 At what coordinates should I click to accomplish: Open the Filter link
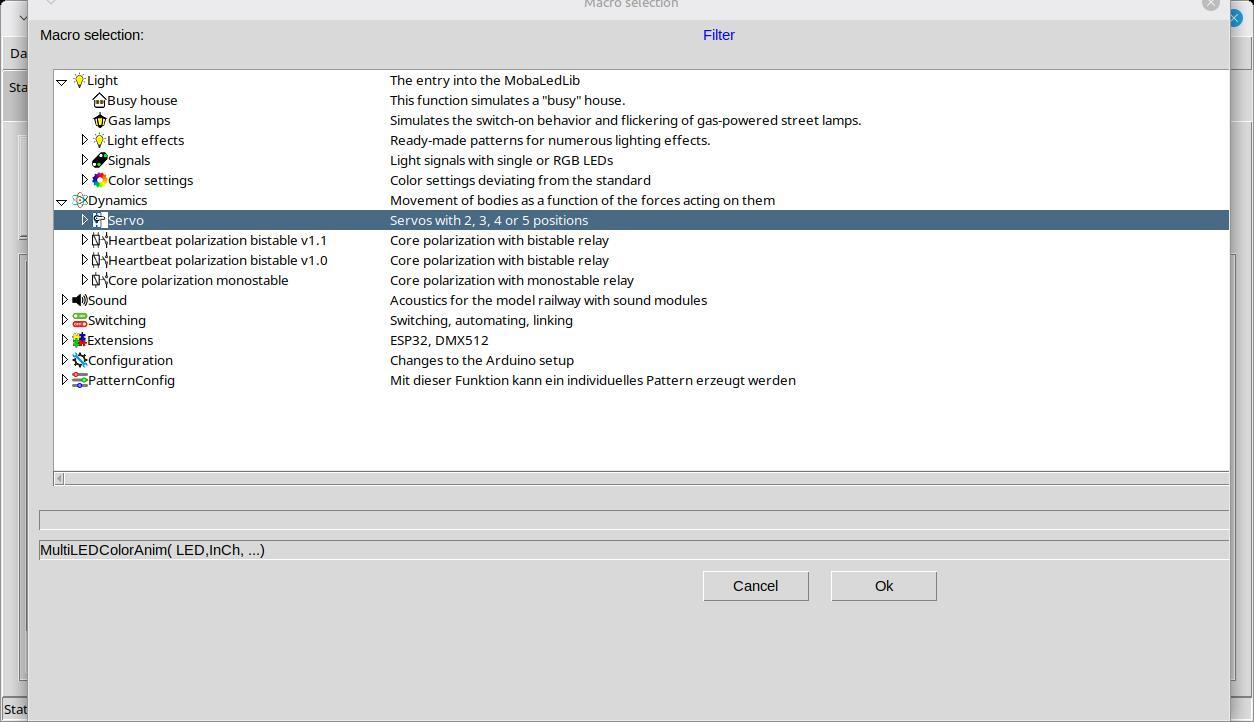click(718, 35)
